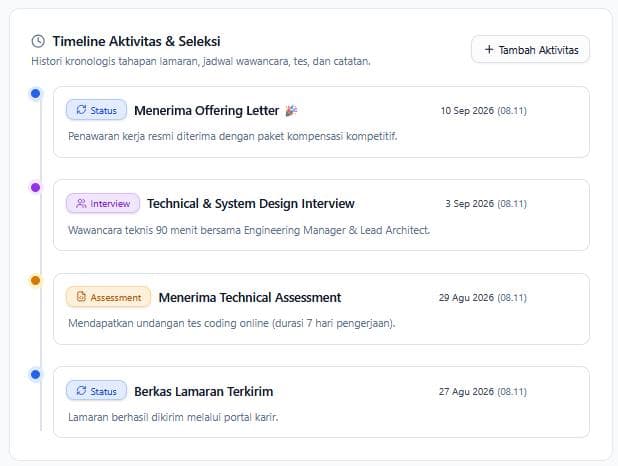
Task: Select the purple timeline dot for Interview
Action: pyautogui.click(x=35, y=187)
